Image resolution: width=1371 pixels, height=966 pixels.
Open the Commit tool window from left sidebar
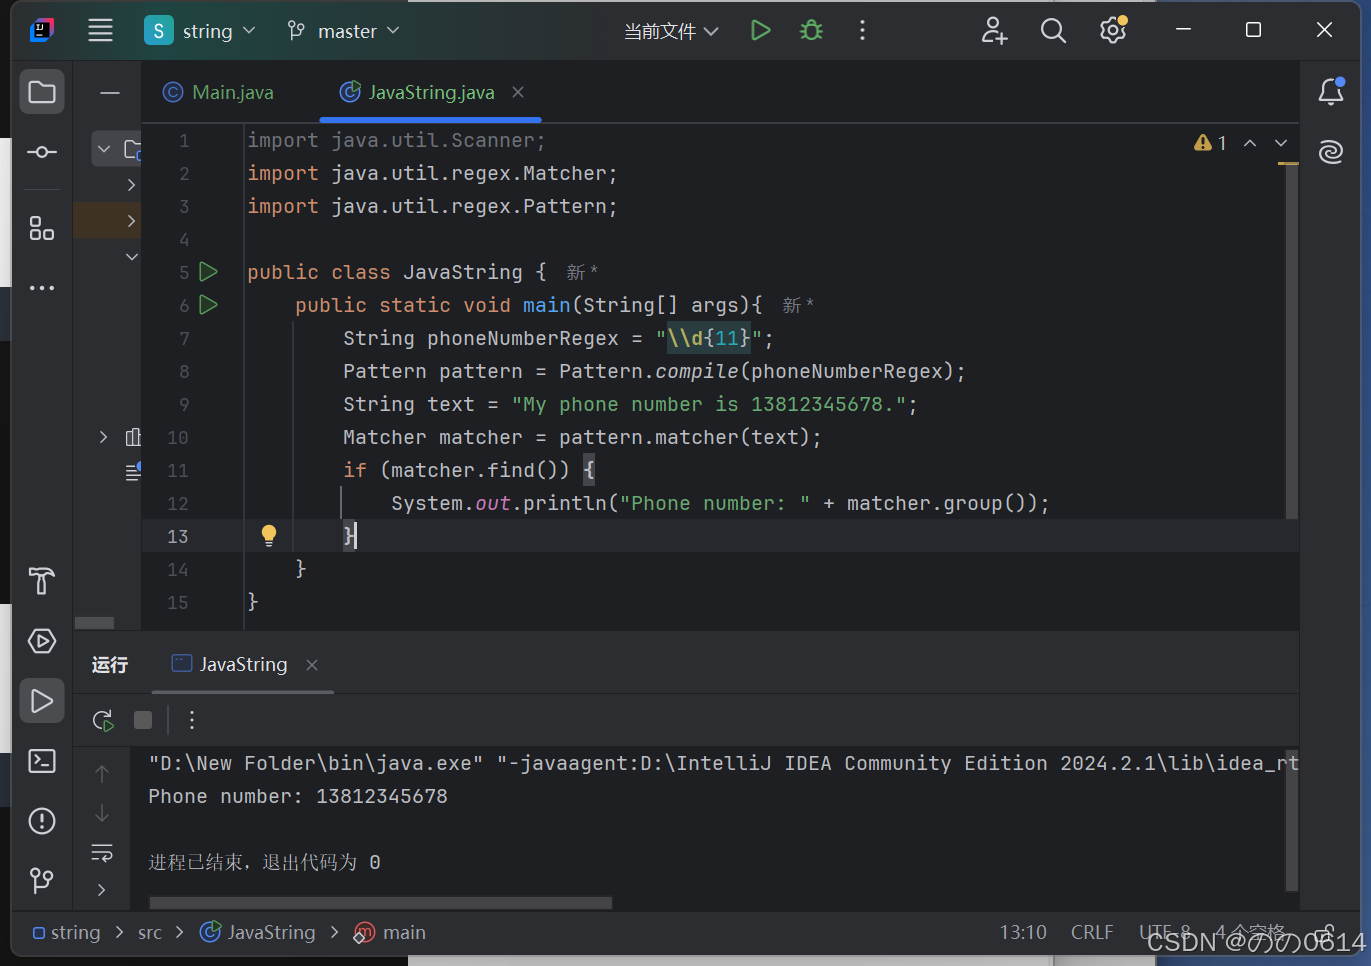41,152
